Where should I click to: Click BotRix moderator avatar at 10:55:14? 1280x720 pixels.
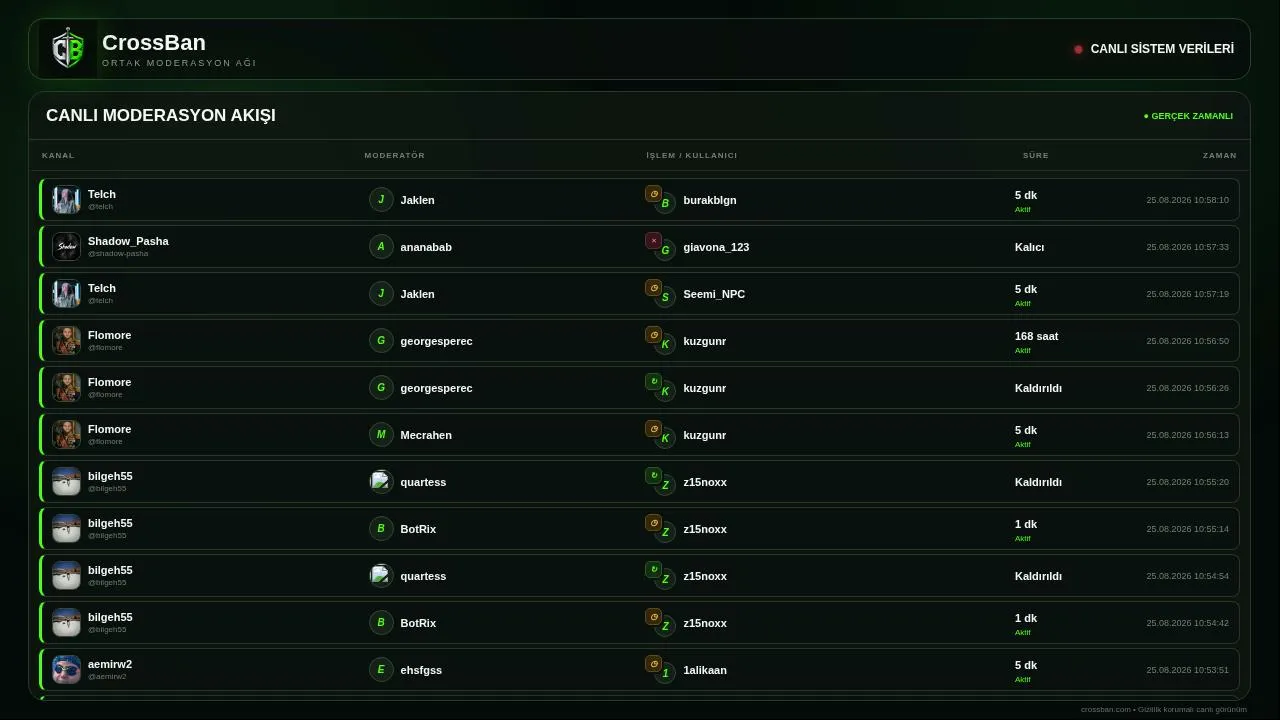(381, 528)
